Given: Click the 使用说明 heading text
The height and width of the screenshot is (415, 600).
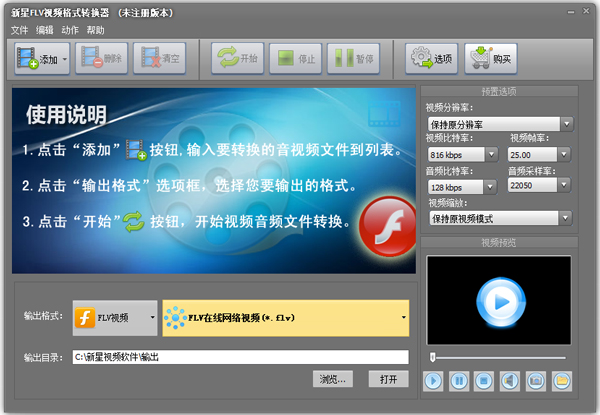Looking at the screenshot, I should (66, 114).
